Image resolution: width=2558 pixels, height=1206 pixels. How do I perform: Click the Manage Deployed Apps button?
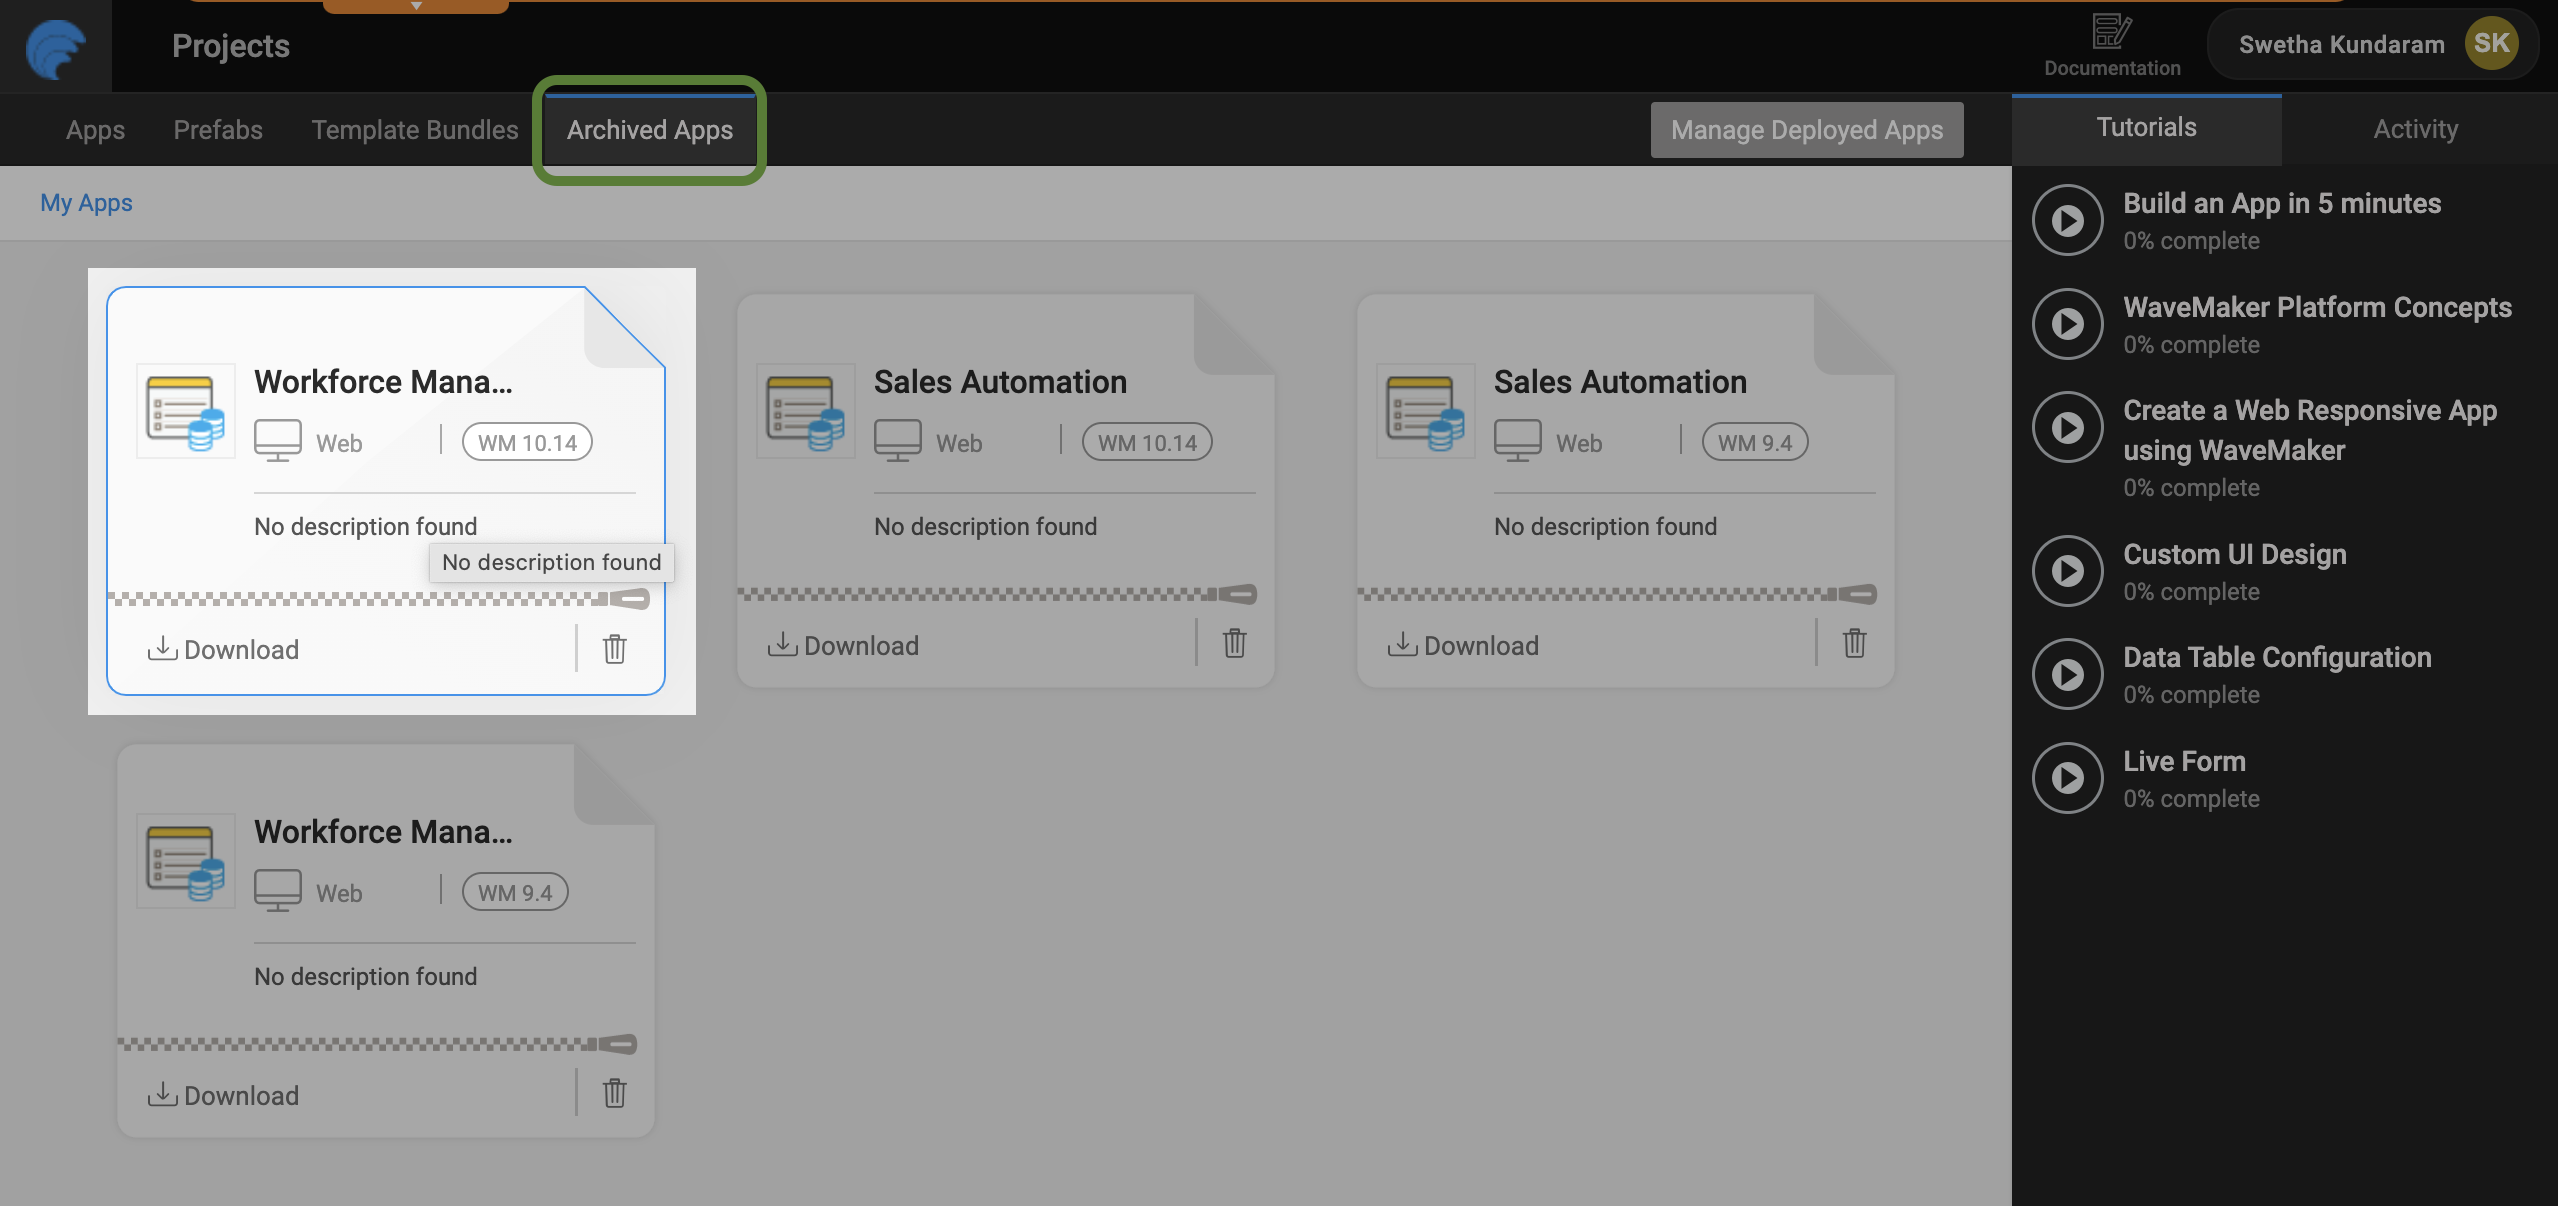1806,130
